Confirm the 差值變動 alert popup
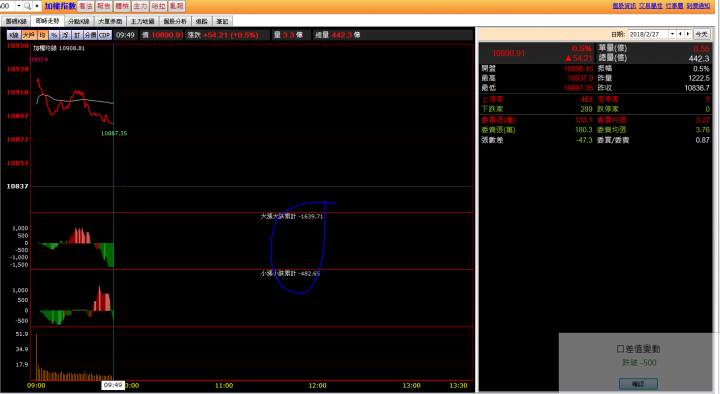 (638, 383)
